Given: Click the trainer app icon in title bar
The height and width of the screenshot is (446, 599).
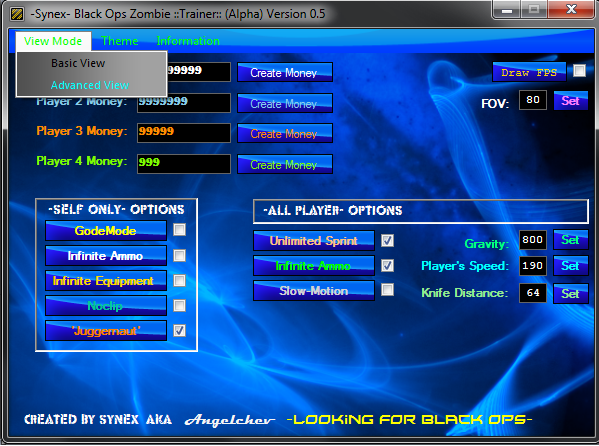Looking at the screenshot, I should [x=17, y=14].
